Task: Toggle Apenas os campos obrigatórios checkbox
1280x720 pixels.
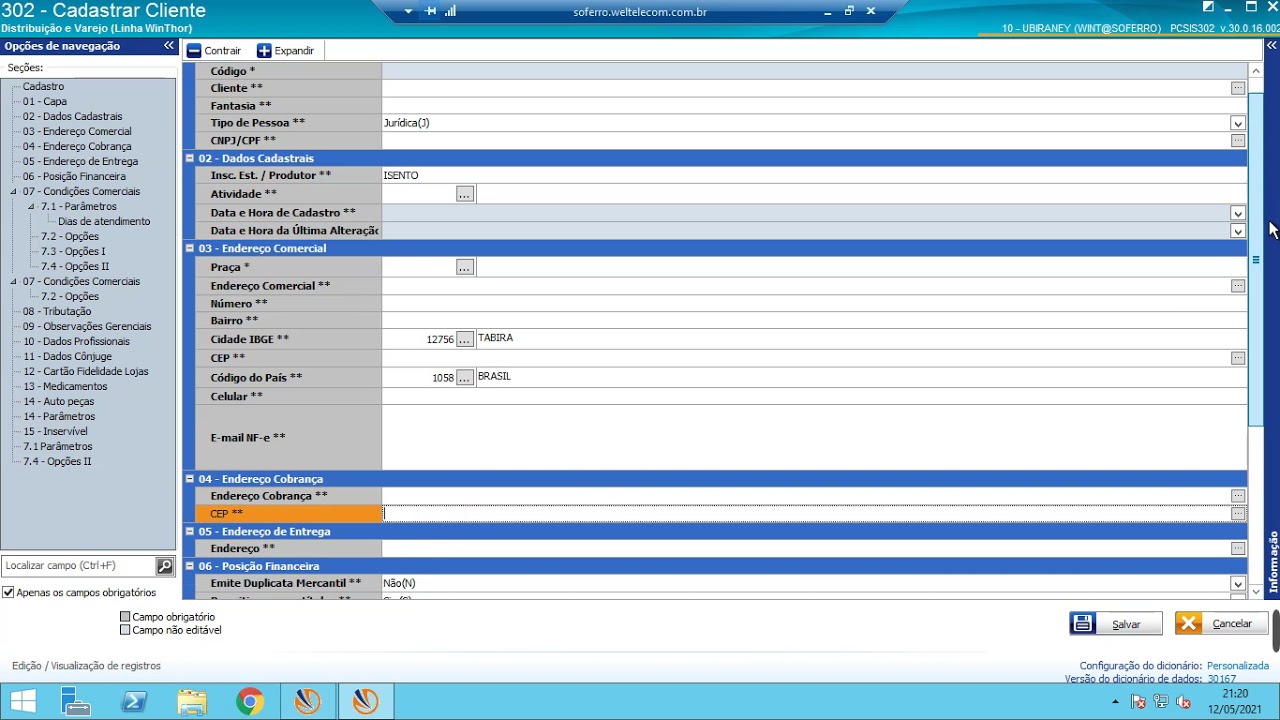Action: coord(8,593)
